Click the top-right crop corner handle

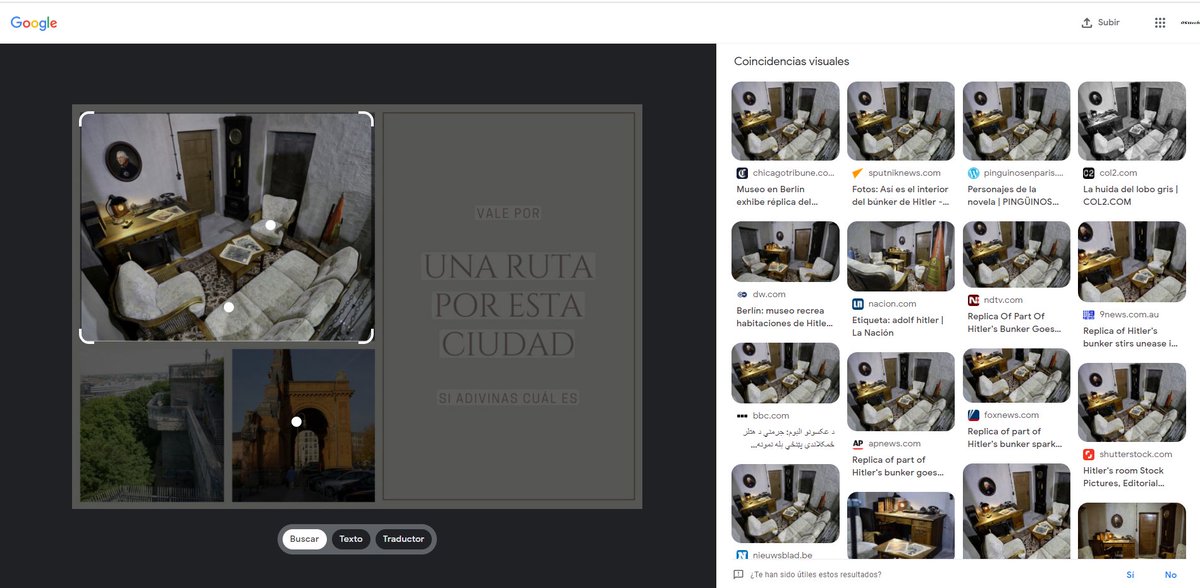pos(367,118)
